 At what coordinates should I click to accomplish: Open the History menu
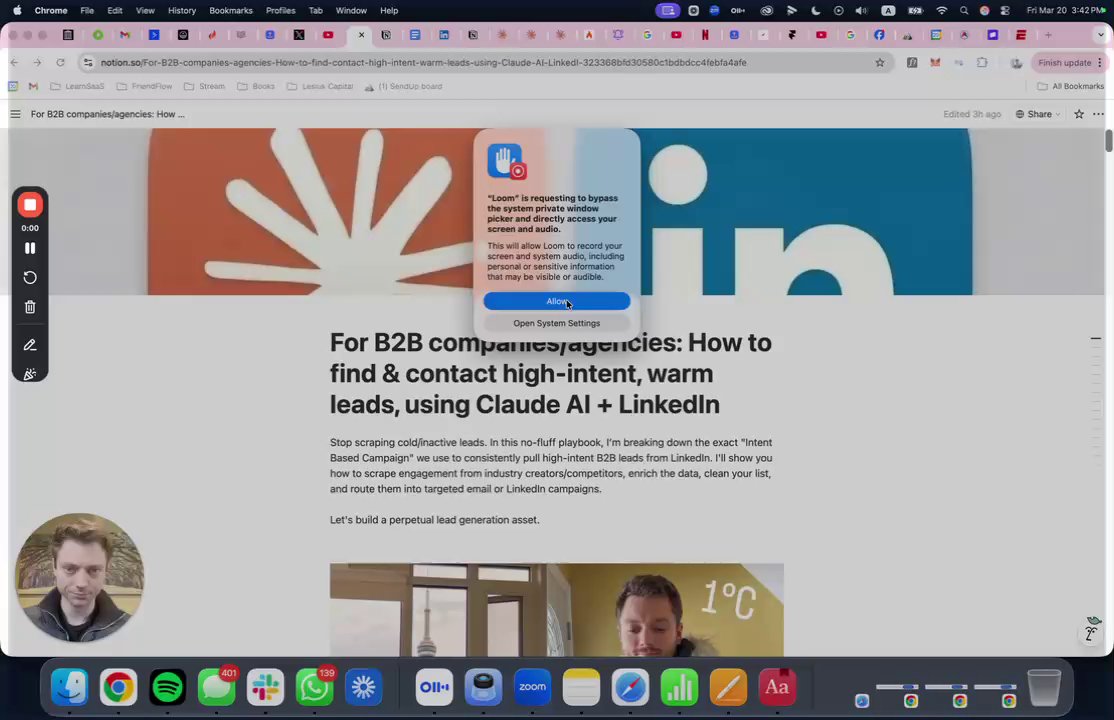182,11
